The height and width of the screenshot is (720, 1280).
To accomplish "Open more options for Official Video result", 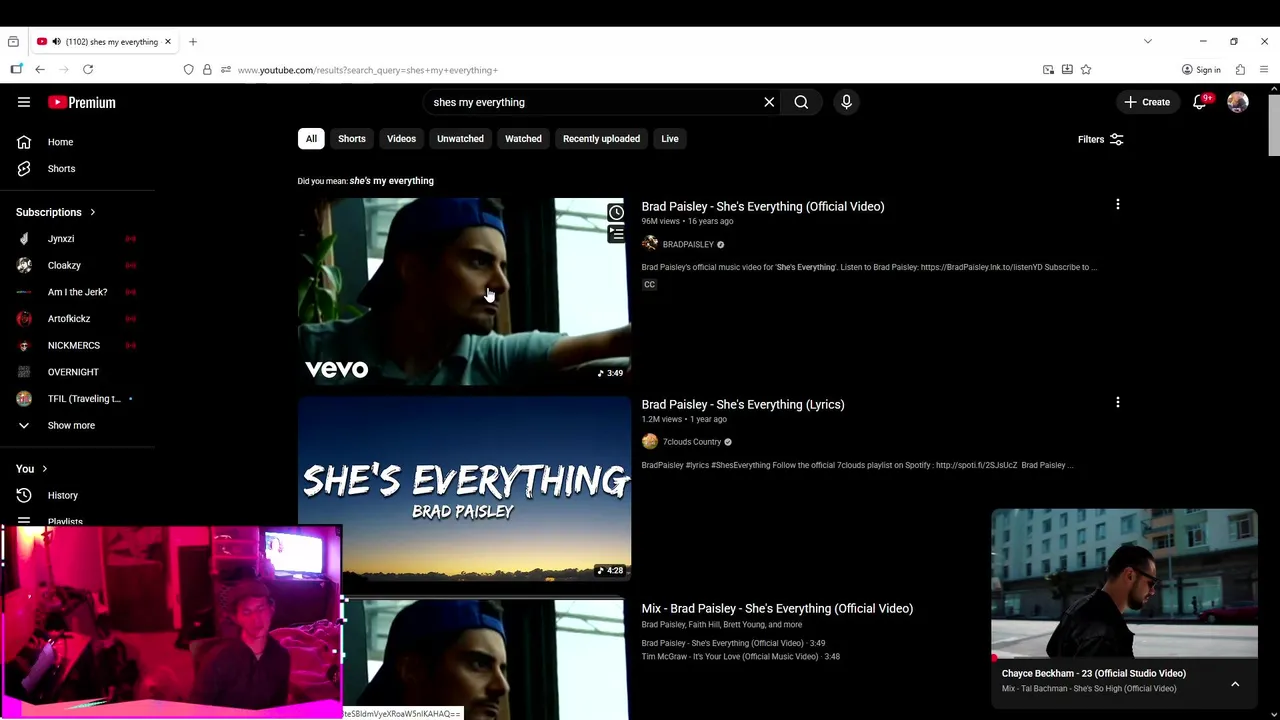I will coord(1117,205).
